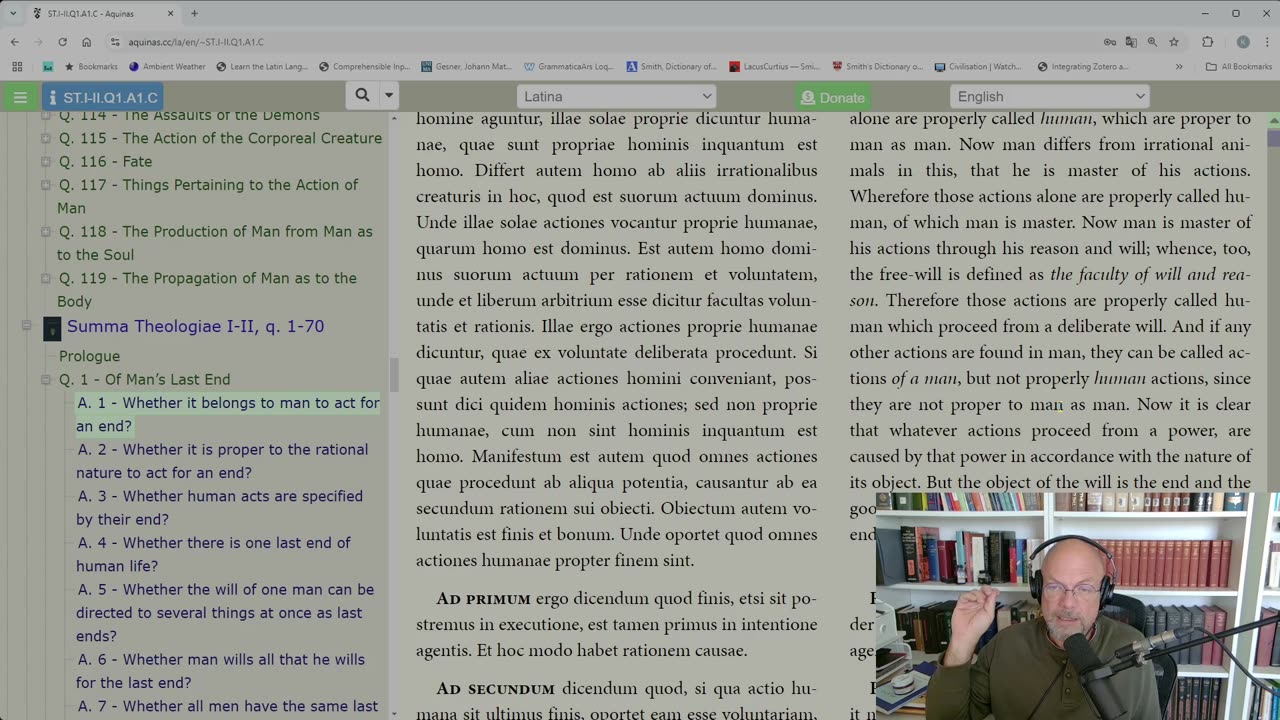
Task: Open the green hamburger menu
Action: coord(20,97)
